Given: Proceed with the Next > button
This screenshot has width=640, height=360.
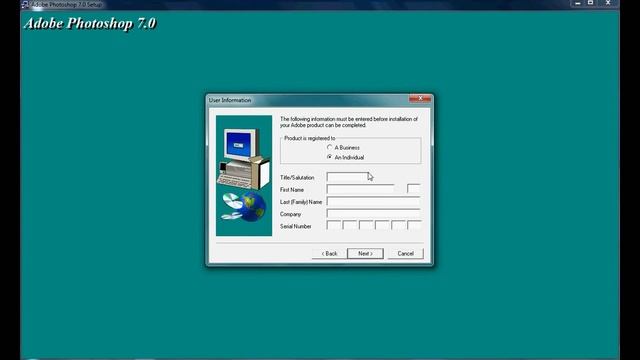Looking at the screenshot, I should [365, 253].
